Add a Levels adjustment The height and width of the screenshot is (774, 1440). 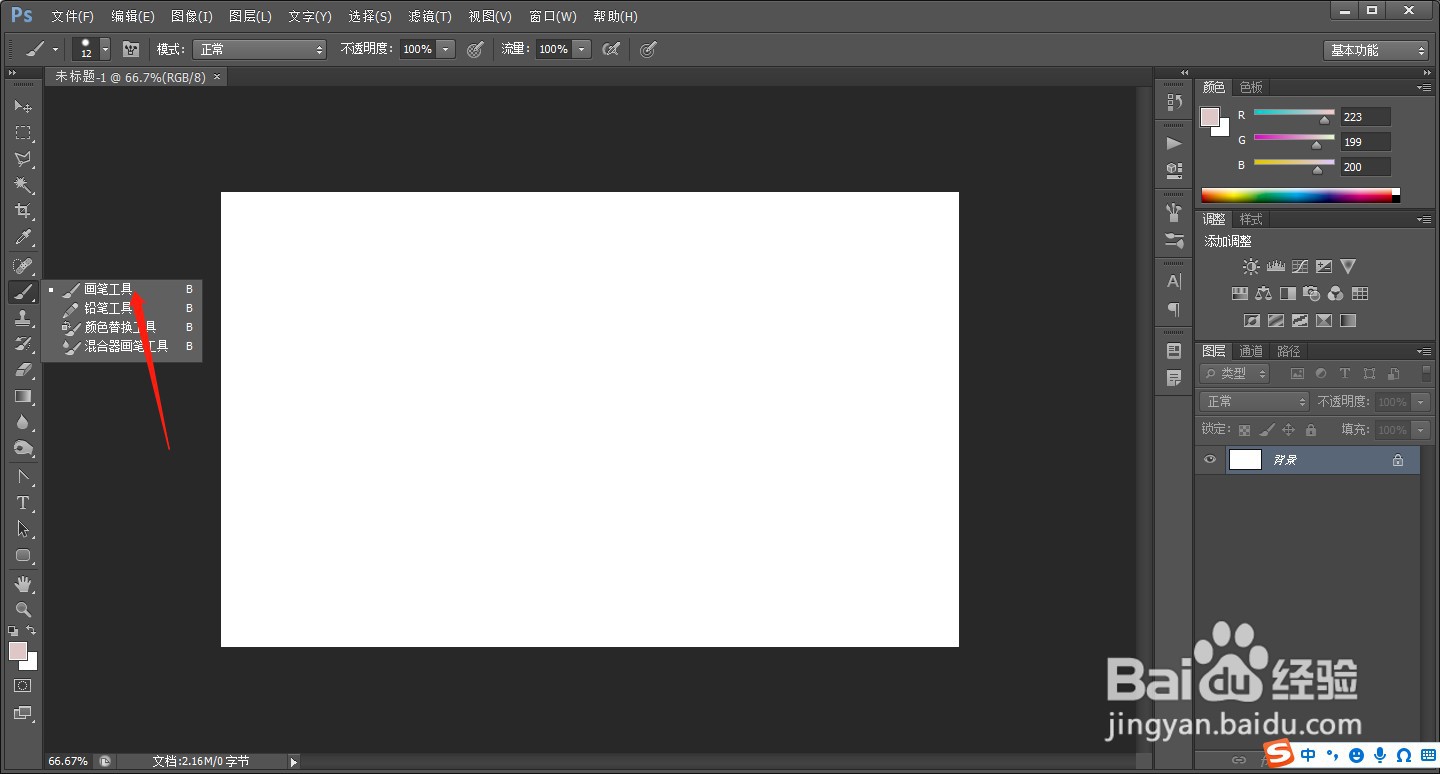click(x=1275, y=267)
